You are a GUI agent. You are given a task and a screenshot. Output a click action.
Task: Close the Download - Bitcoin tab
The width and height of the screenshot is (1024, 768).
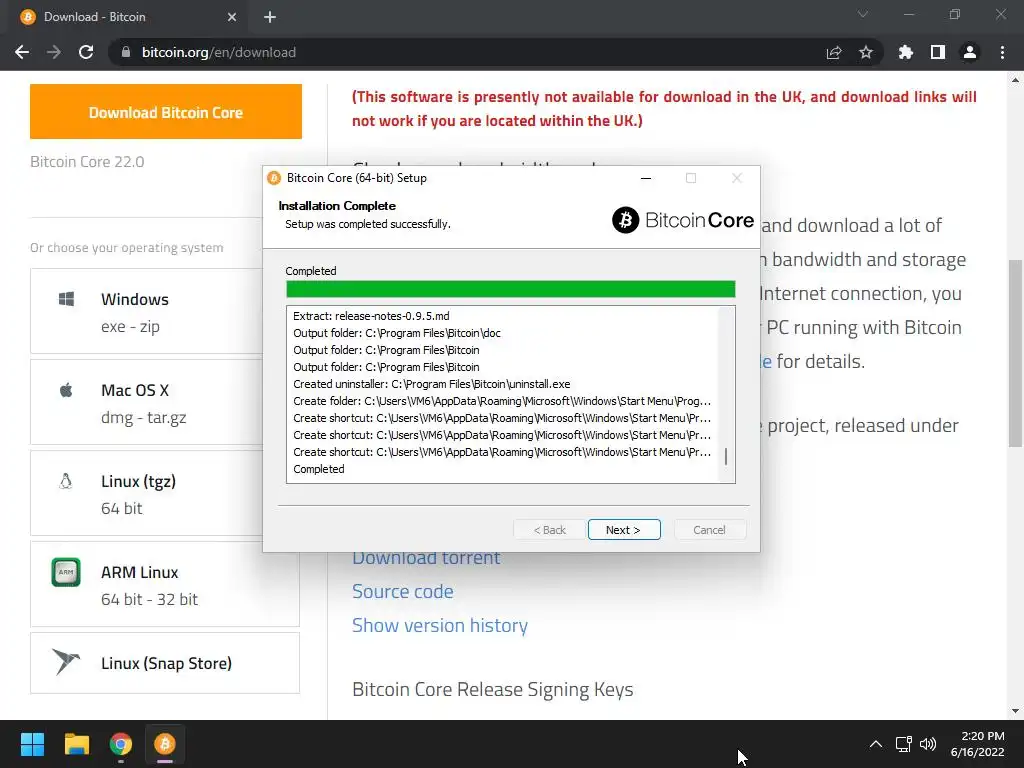[232, 17]
